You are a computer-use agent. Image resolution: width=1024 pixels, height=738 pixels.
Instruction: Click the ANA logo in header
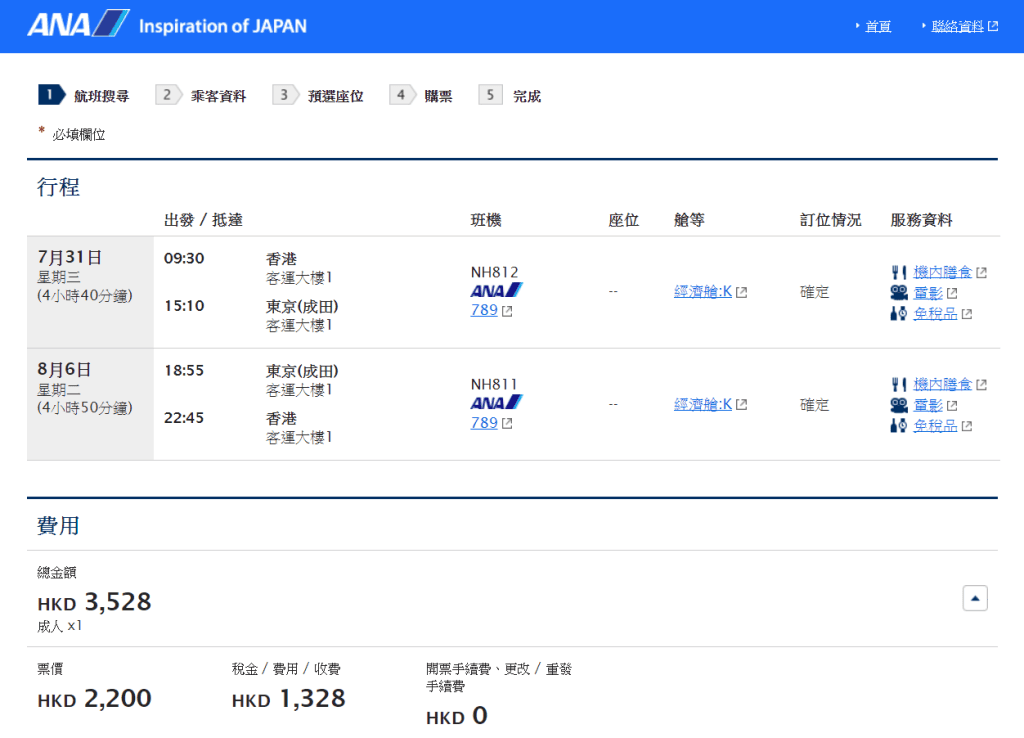[78, 25]
